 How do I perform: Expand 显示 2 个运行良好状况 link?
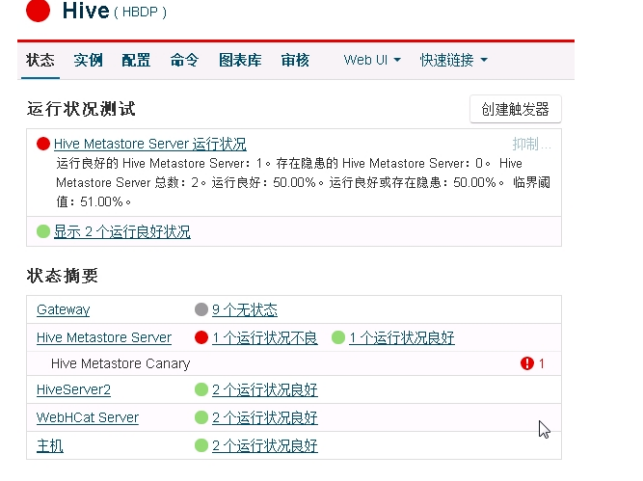click(x=122, y=232)
